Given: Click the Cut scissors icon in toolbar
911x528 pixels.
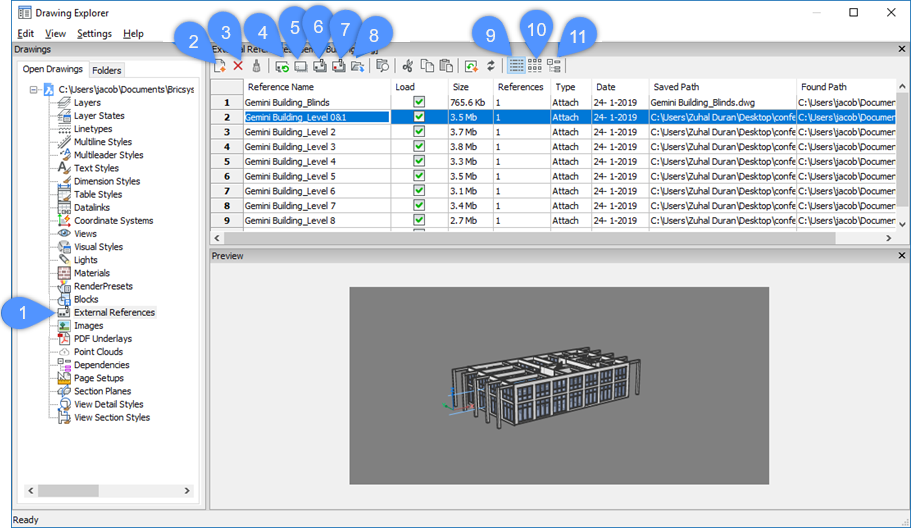Looking at the screenshot, I should 407,66.
